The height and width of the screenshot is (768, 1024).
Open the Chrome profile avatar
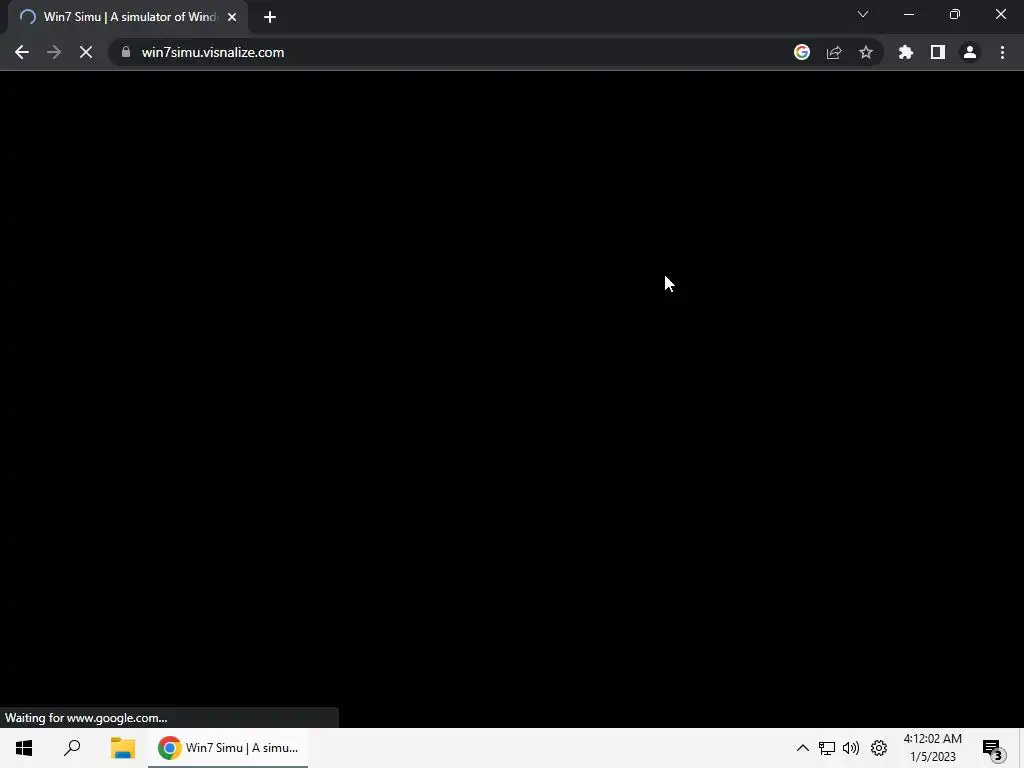970,52
